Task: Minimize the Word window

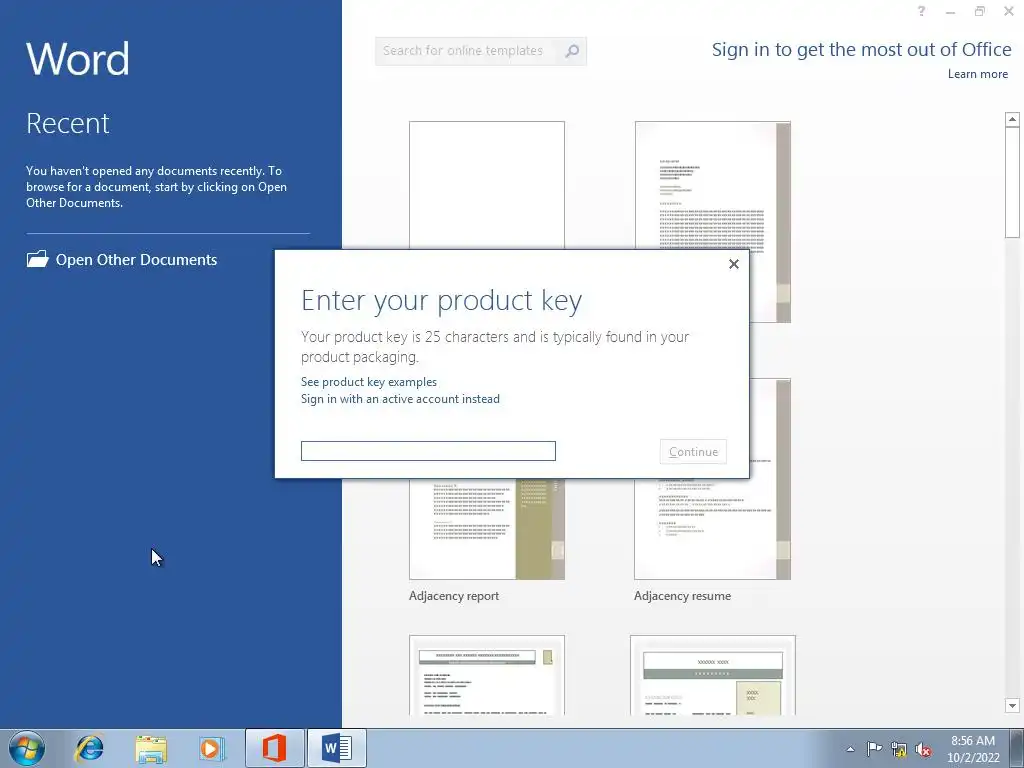Action: (950, 12)
